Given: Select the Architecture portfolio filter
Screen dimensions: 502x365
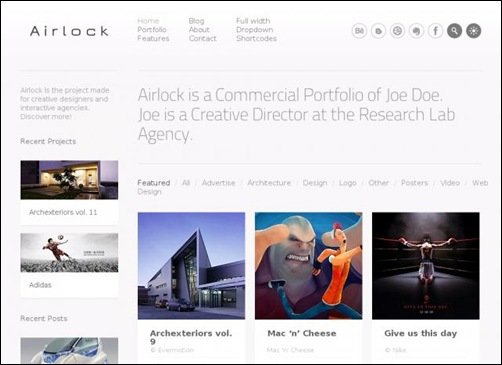Looking at the screenshot, I should (269, 183).
